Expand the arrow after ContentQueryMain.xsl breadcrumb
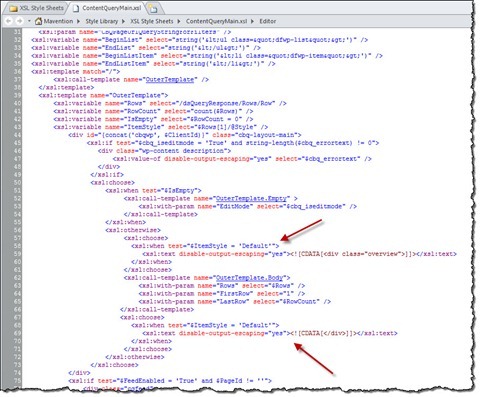This screenshot has width=480, height=397. click(252, 21)
